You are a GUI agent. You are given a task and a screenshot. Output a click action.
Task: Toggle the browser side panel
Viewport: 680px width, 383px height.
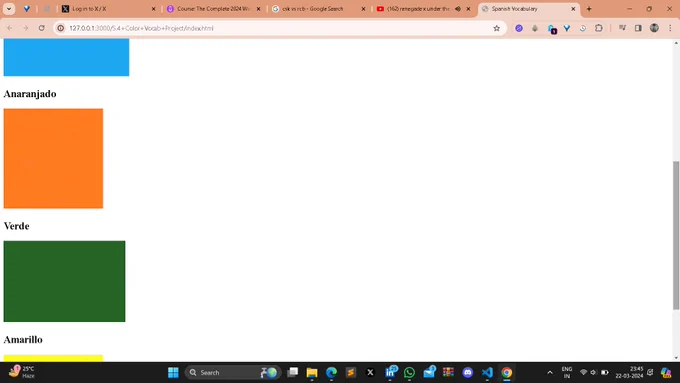pyautogui.click(x=638, y=28)
